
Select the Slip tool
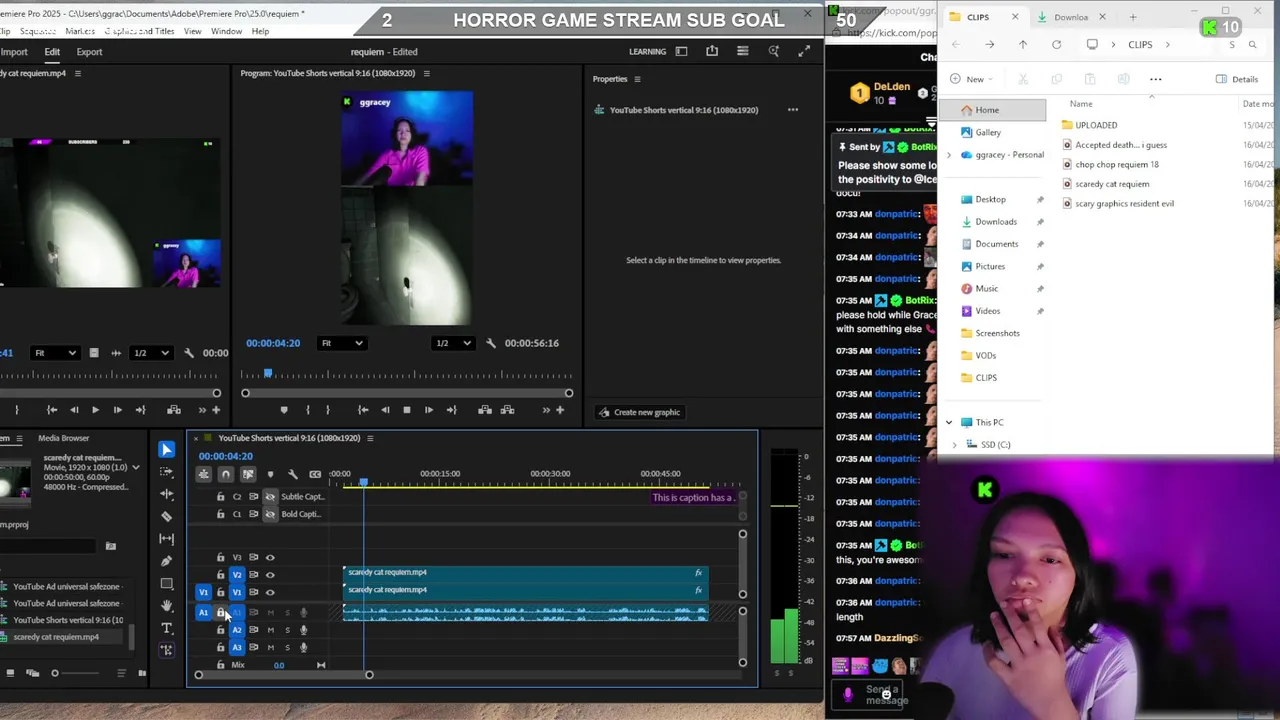click(x=166, y=538)
